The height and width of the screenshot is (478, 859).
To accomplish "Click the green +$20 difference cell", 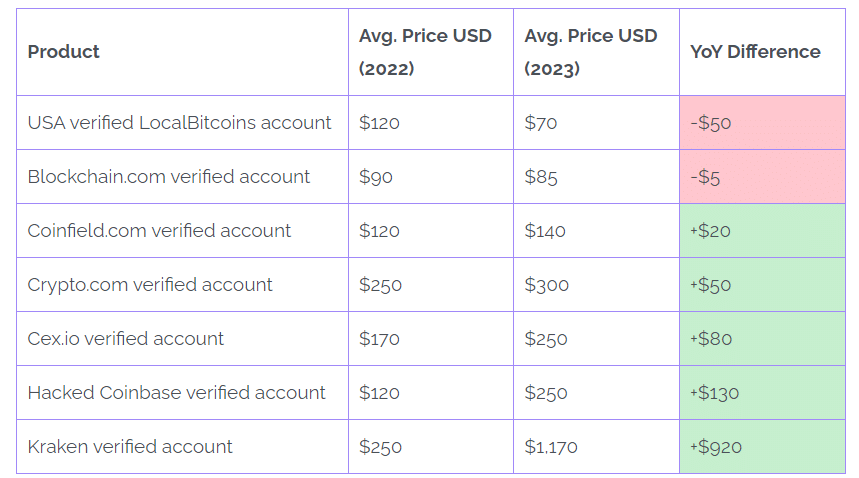I will point(711,231).
